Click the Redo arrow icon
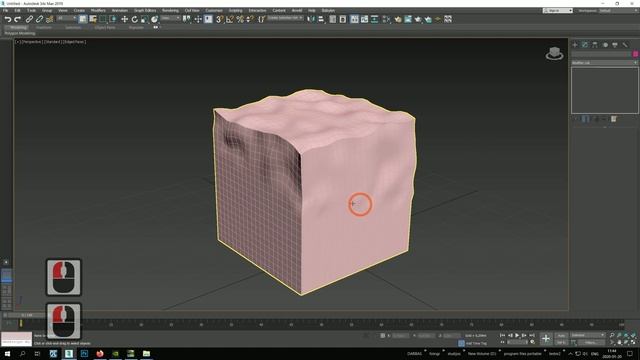Viewport: 640px width, 360px height. click(18, 19)
